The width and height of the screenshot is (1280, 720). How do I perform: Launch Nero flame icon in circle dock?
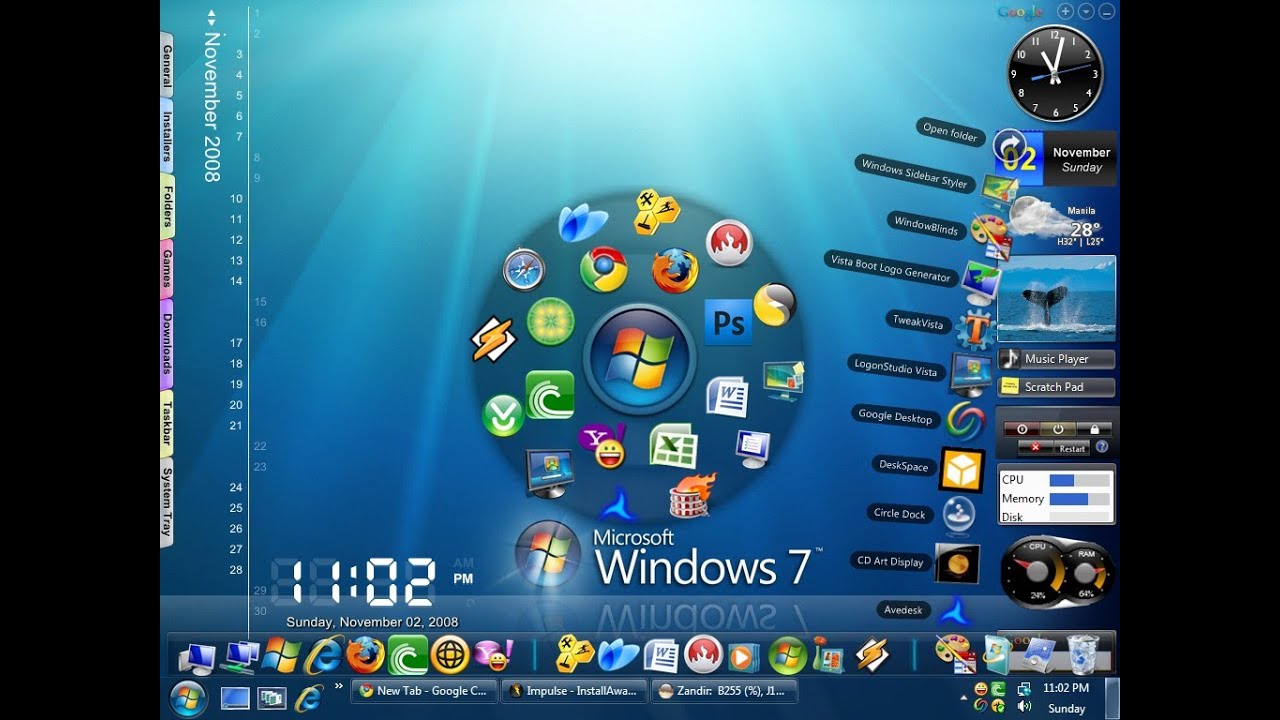click(729, 243)
